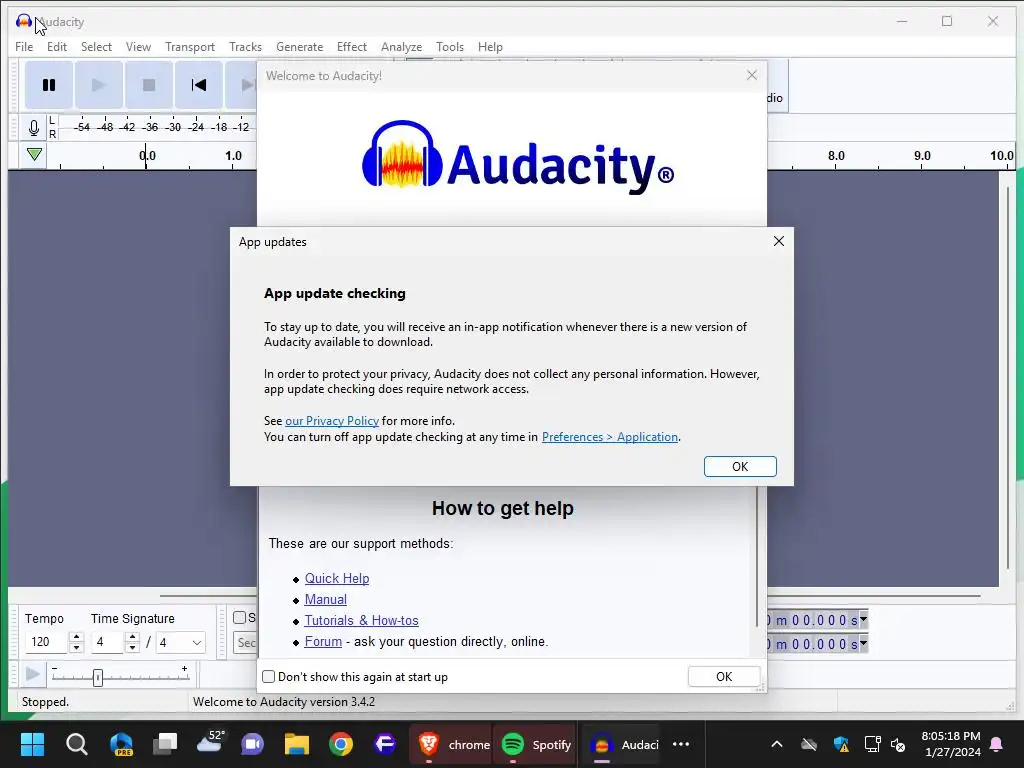Open the Tools menu
The image size is (1024, 768).
point(450,47)
